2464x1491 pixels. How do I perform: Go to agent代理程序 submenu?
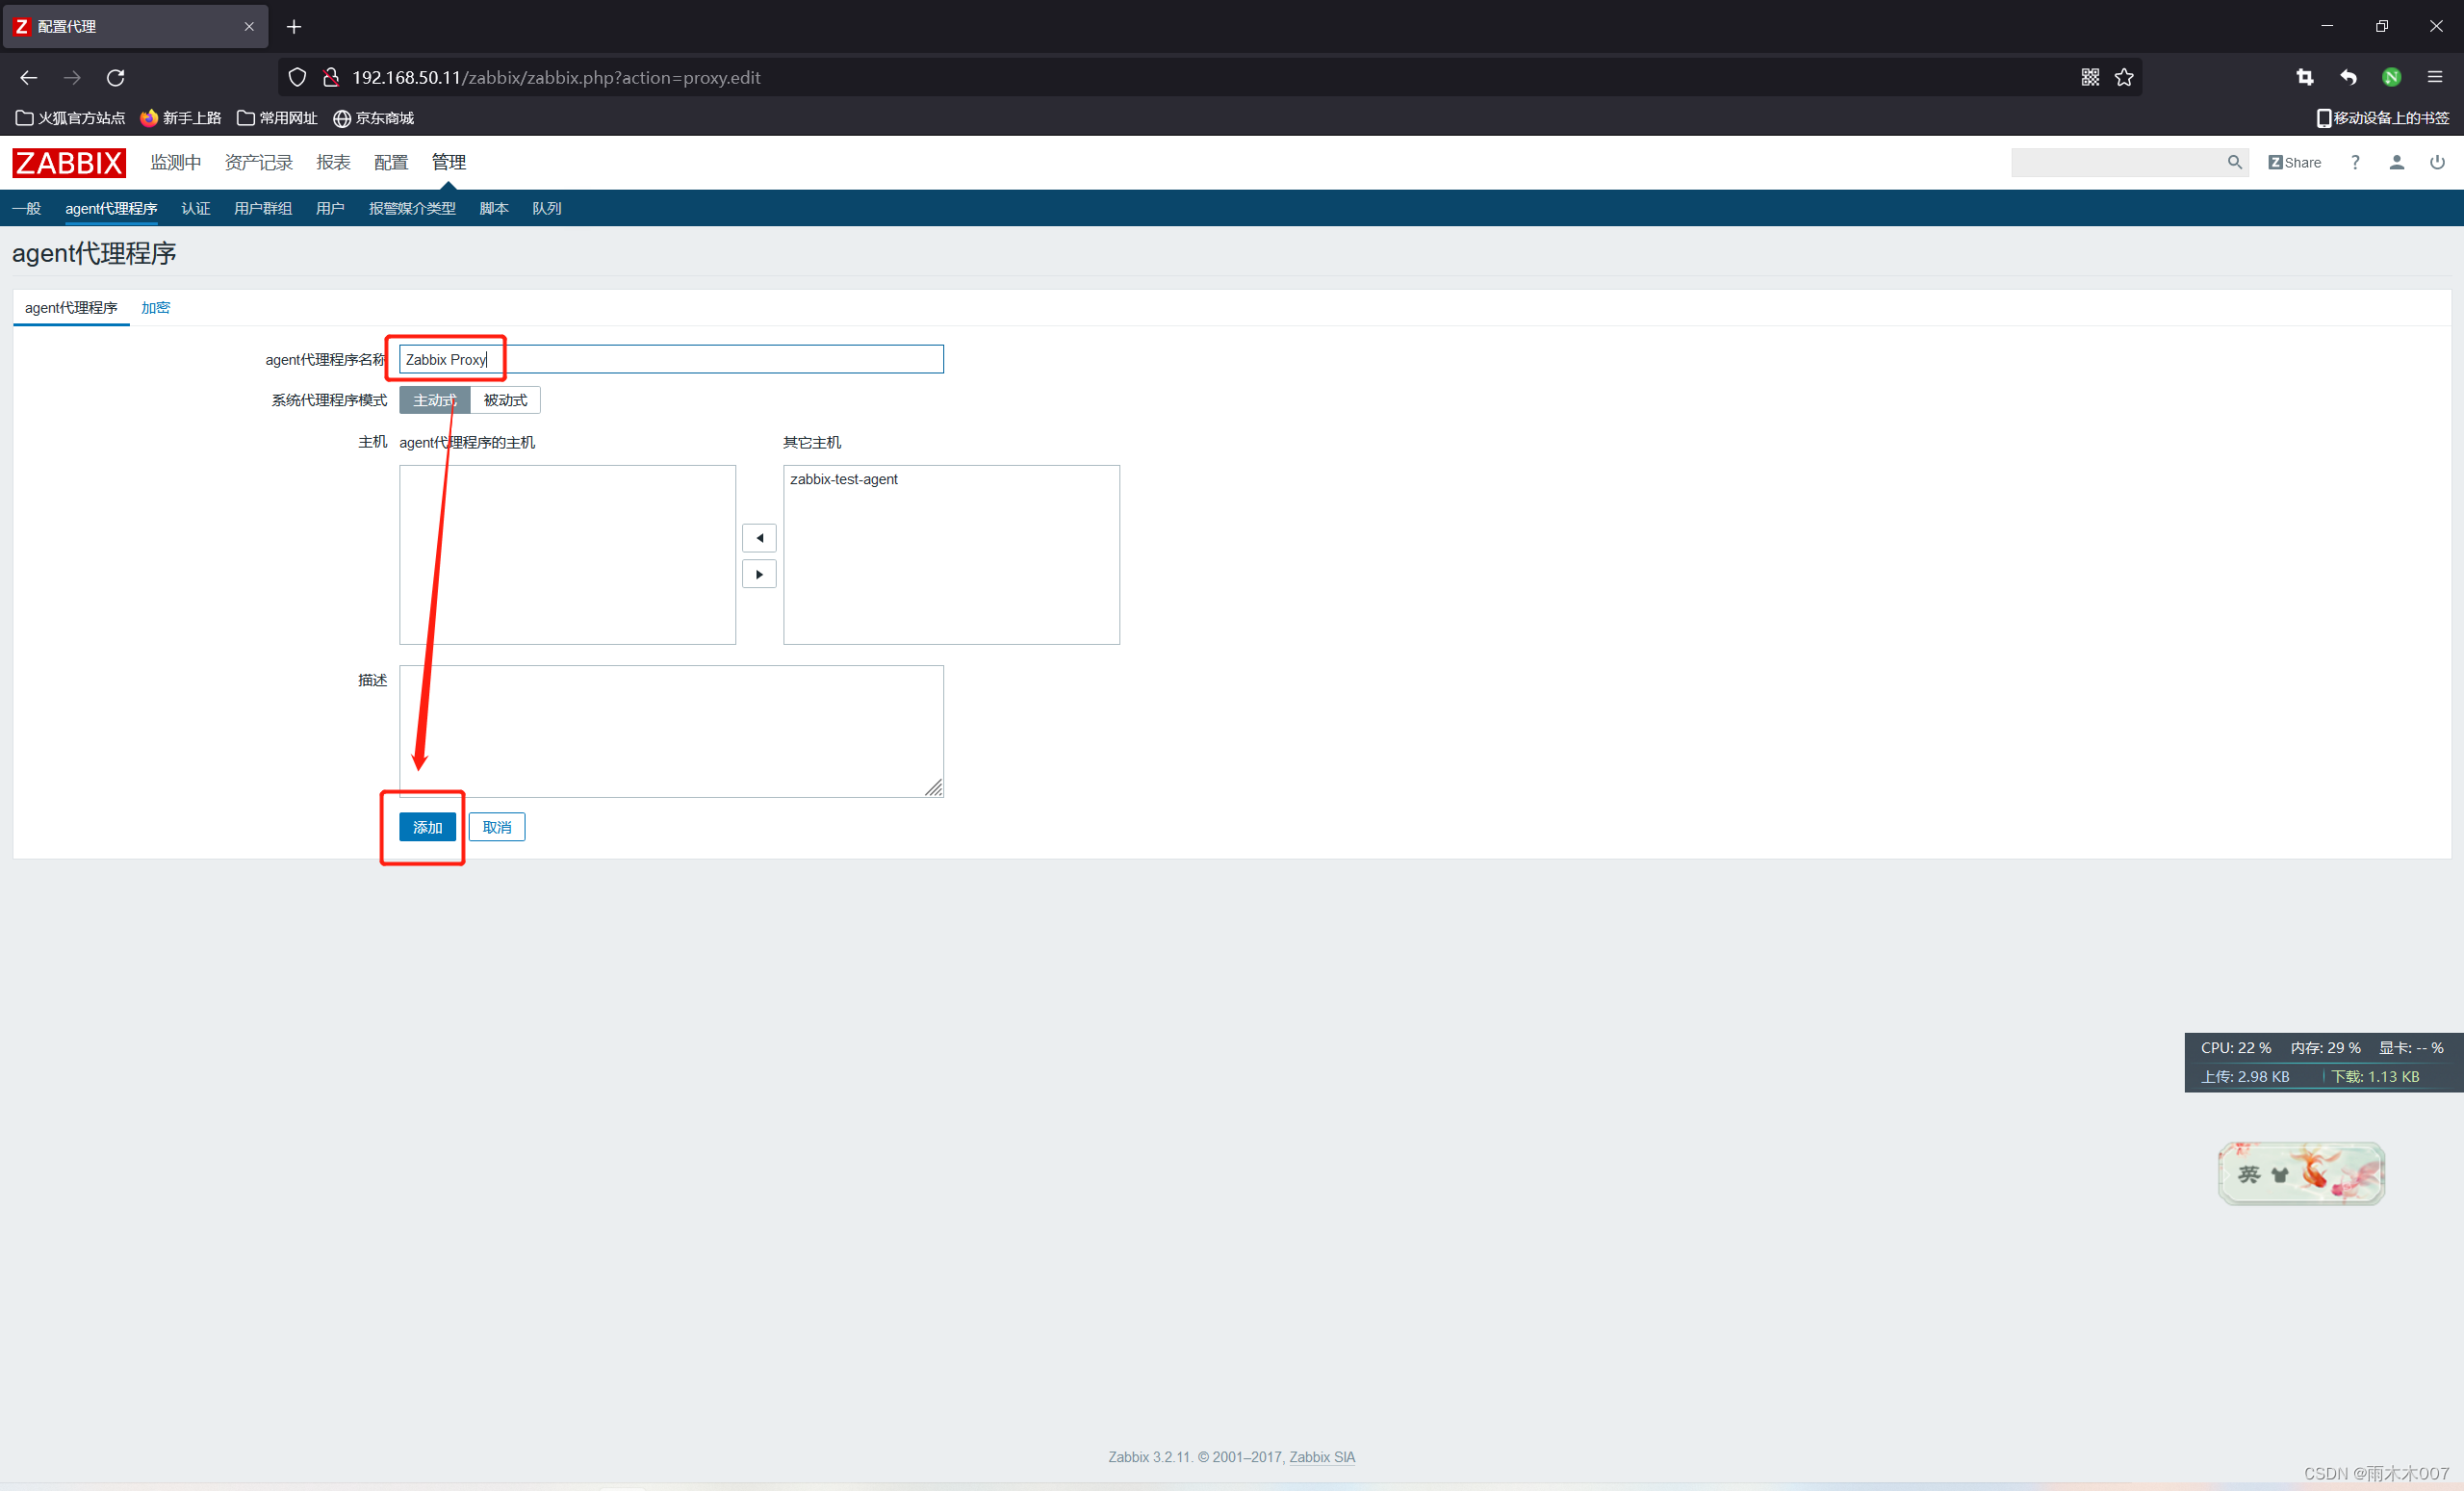coord(111,208)
